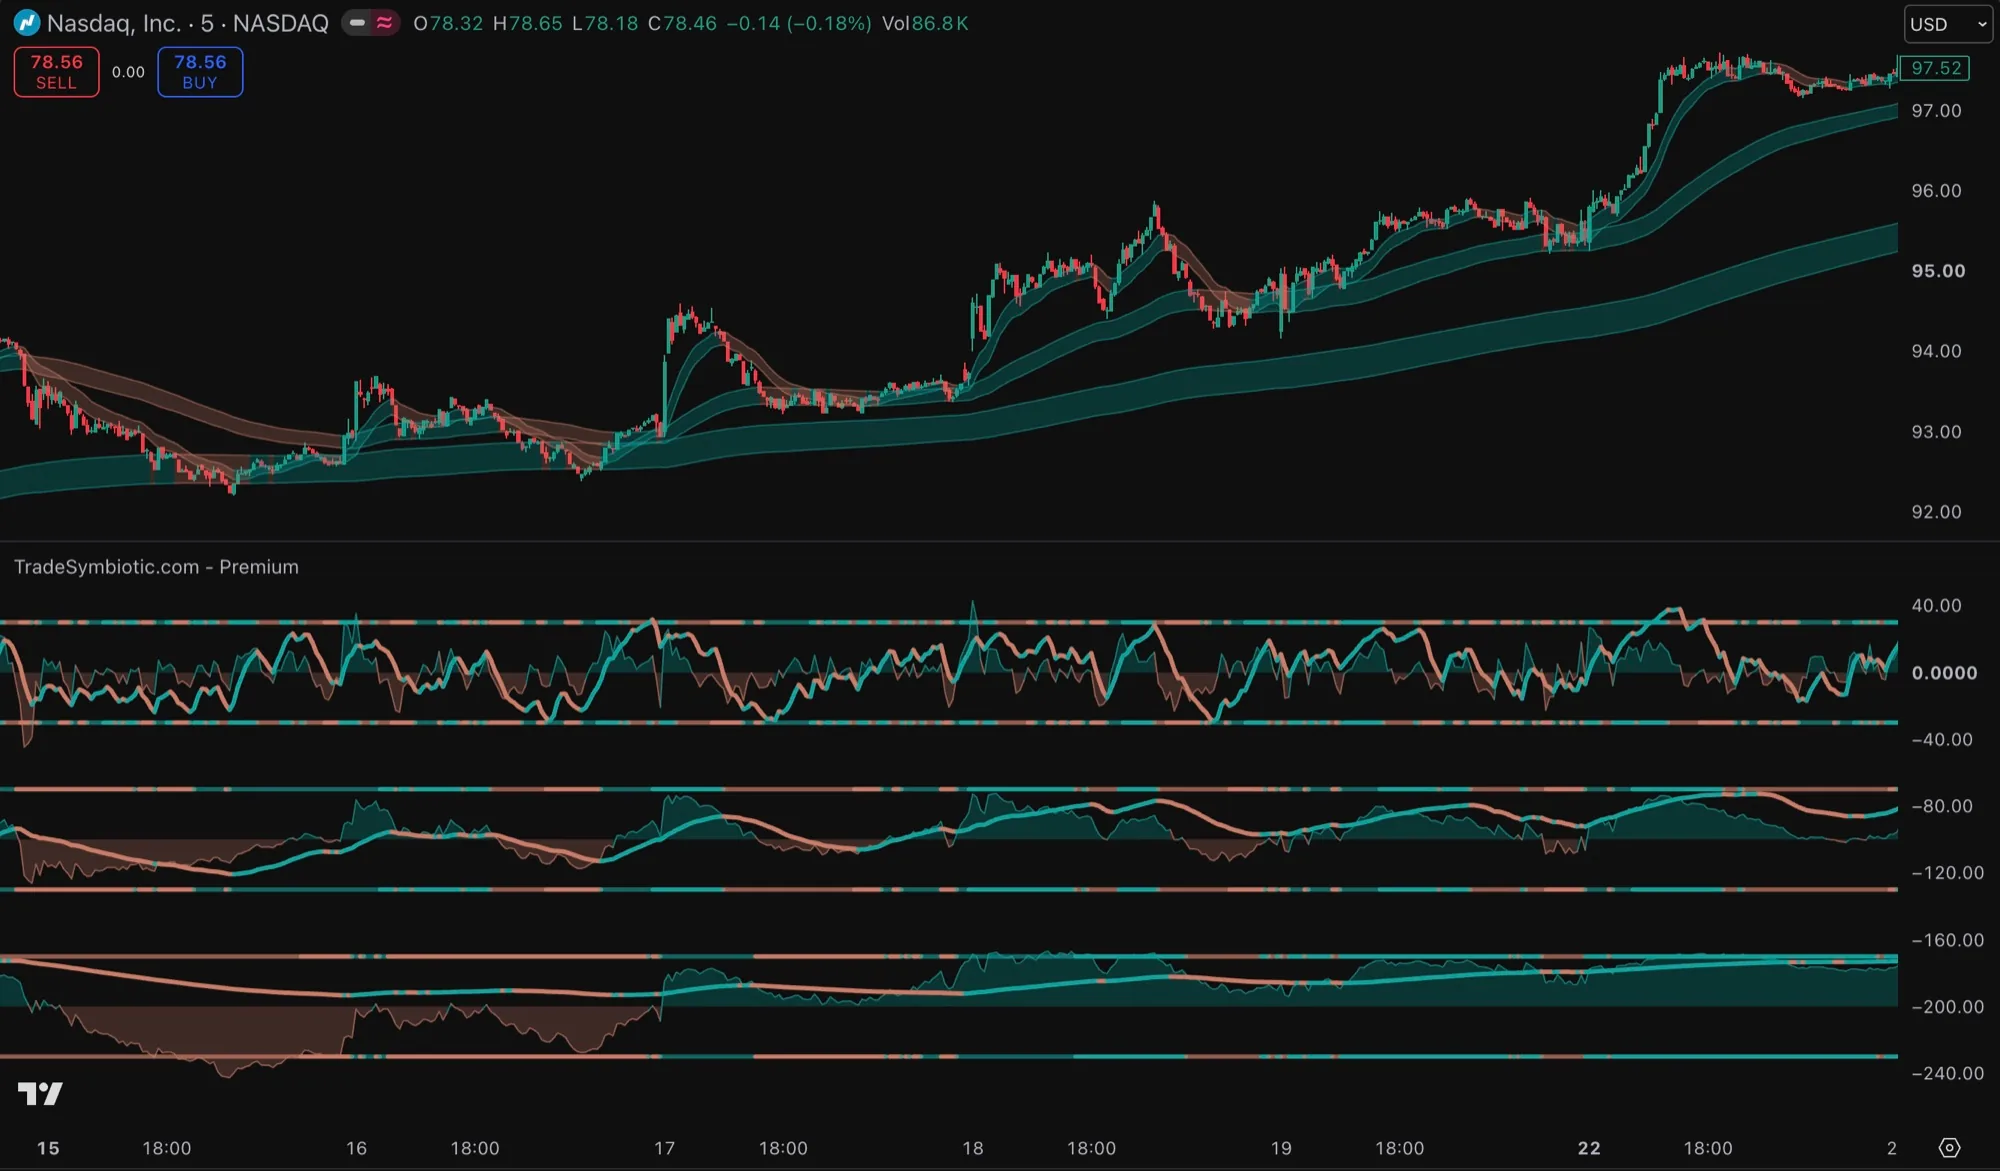
Task: Open the USD currency dropdown
Action: tap(1948, 24)
